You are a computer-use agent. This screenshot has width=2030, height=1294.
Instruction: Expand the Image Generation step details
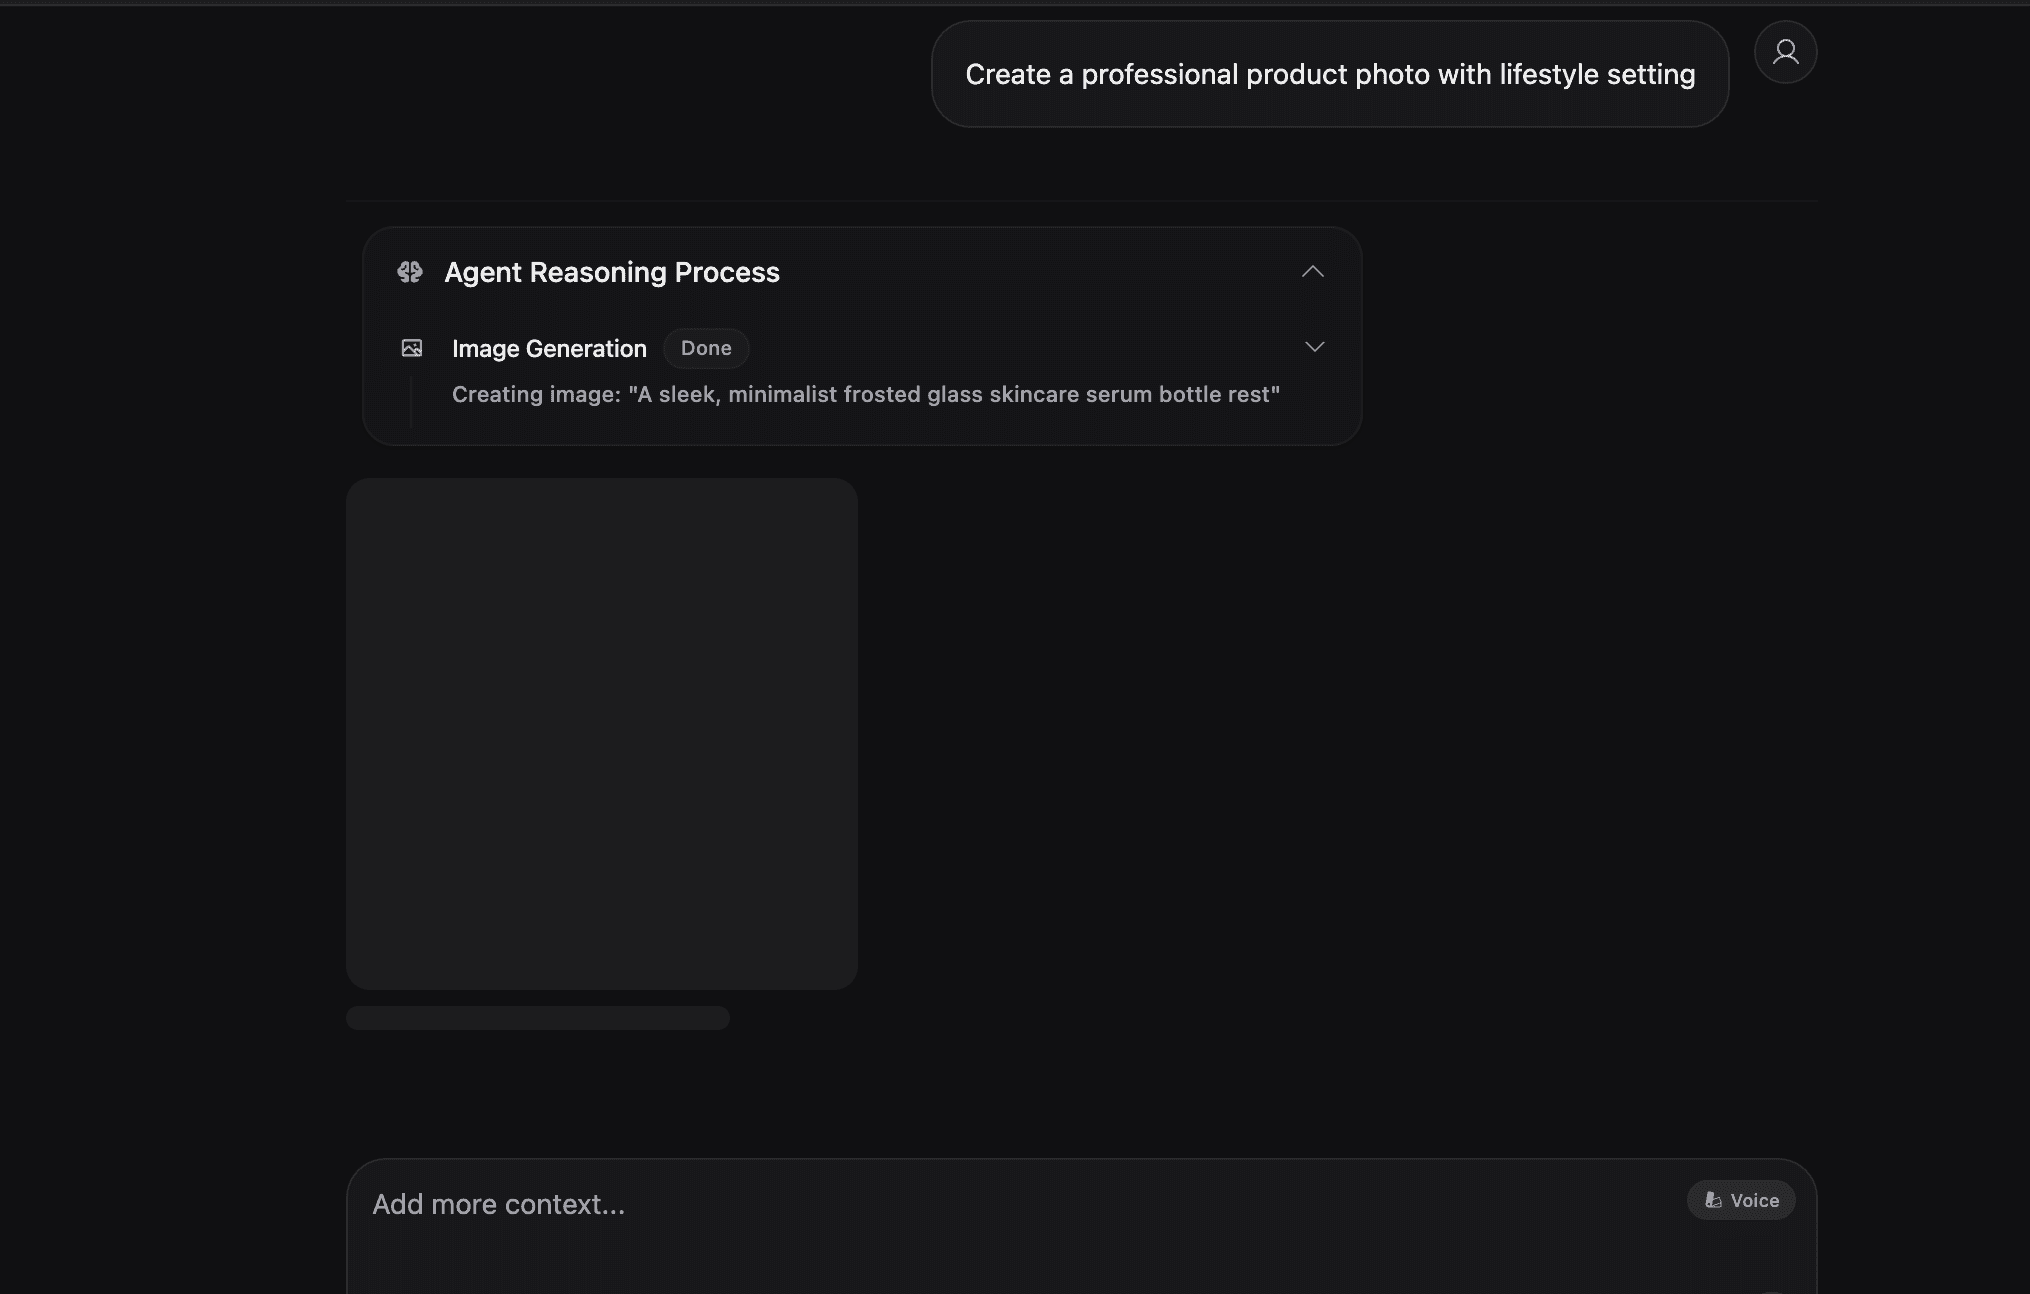[x=1314, y=347]
